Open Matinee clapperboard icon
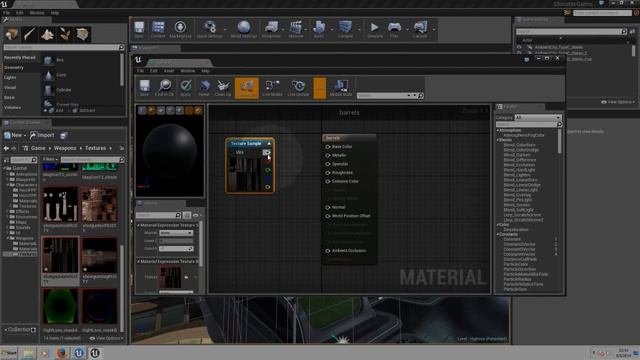Screen dimensions: 640x360 click(296, 29)
